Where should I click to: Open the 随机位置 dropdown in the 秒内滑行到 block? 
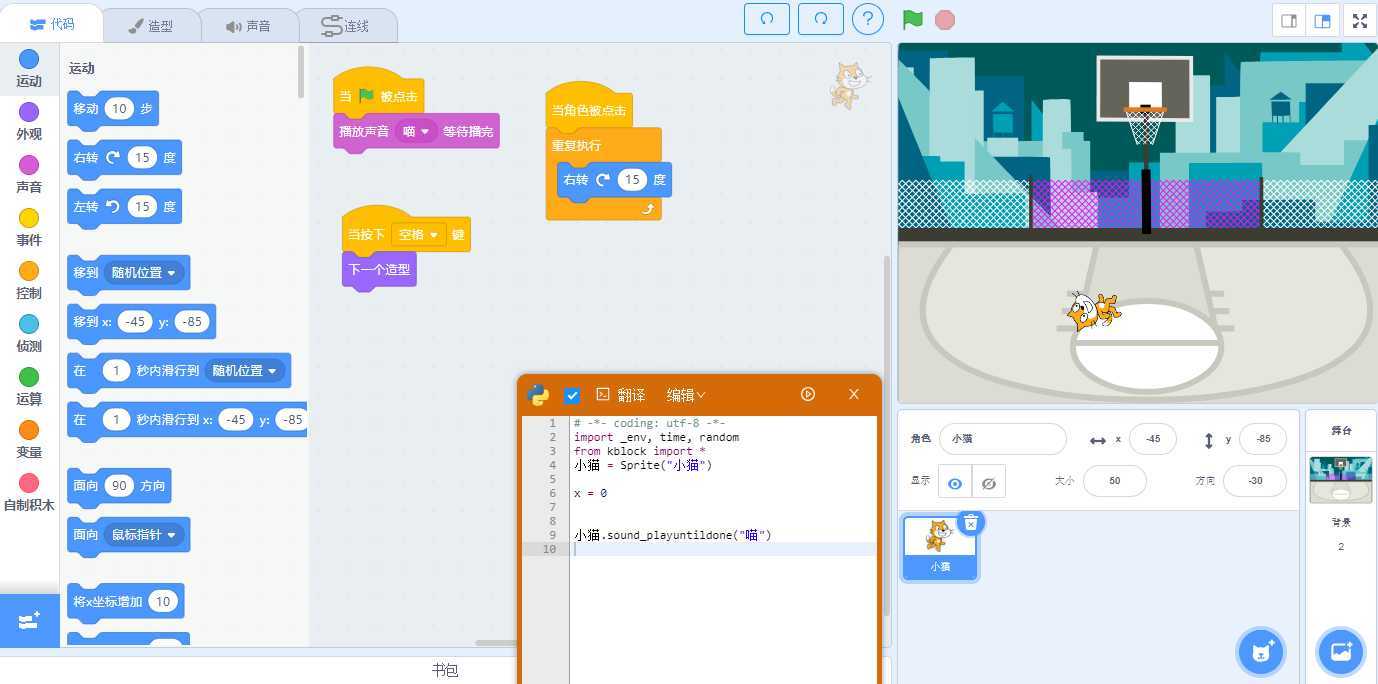point(245,370)
